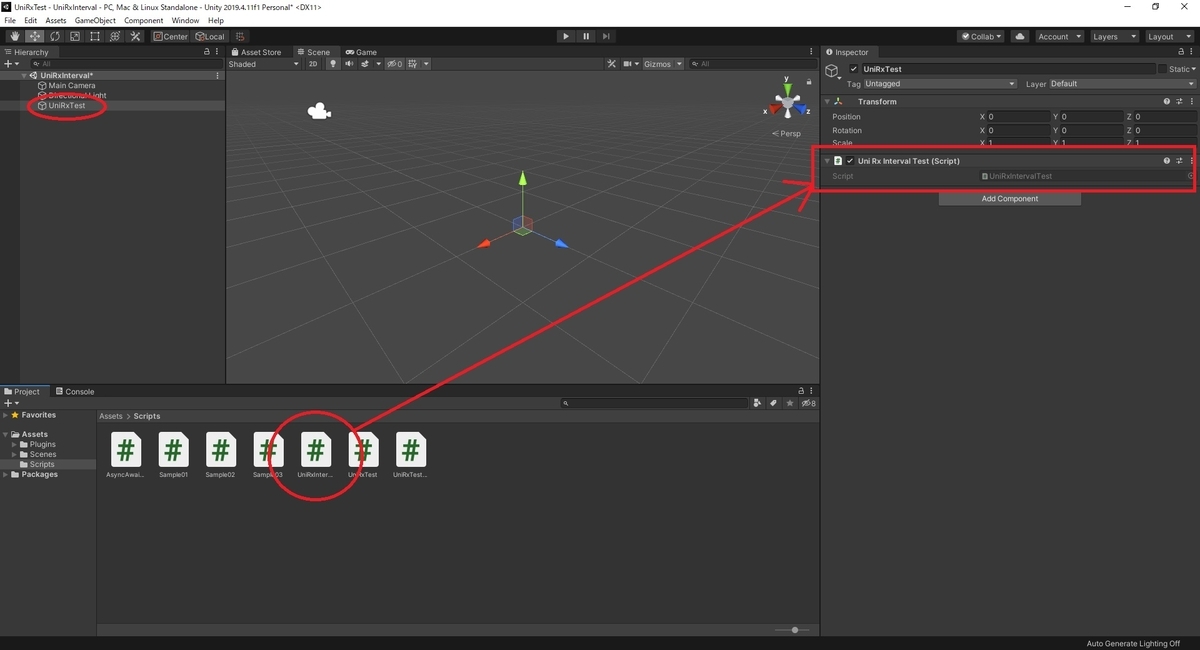
Task: Select the Rect tool
Action: tap(94, 36)
